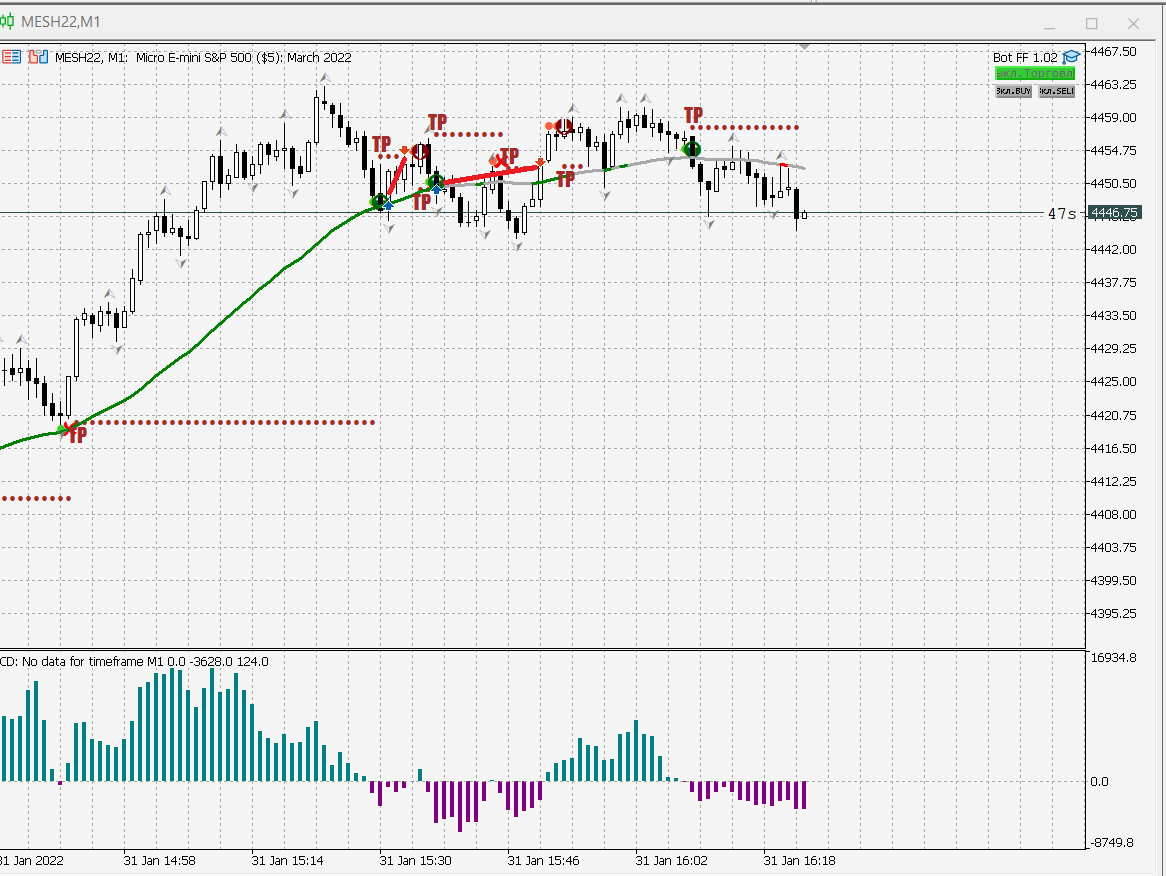Click the 4433.50 price scale label

point(1113,315)
